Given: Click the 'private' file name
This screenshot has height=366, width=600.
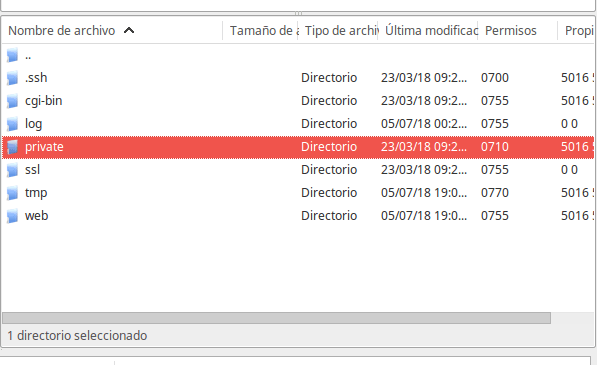Looking at the screenshot, I should 44,147.
